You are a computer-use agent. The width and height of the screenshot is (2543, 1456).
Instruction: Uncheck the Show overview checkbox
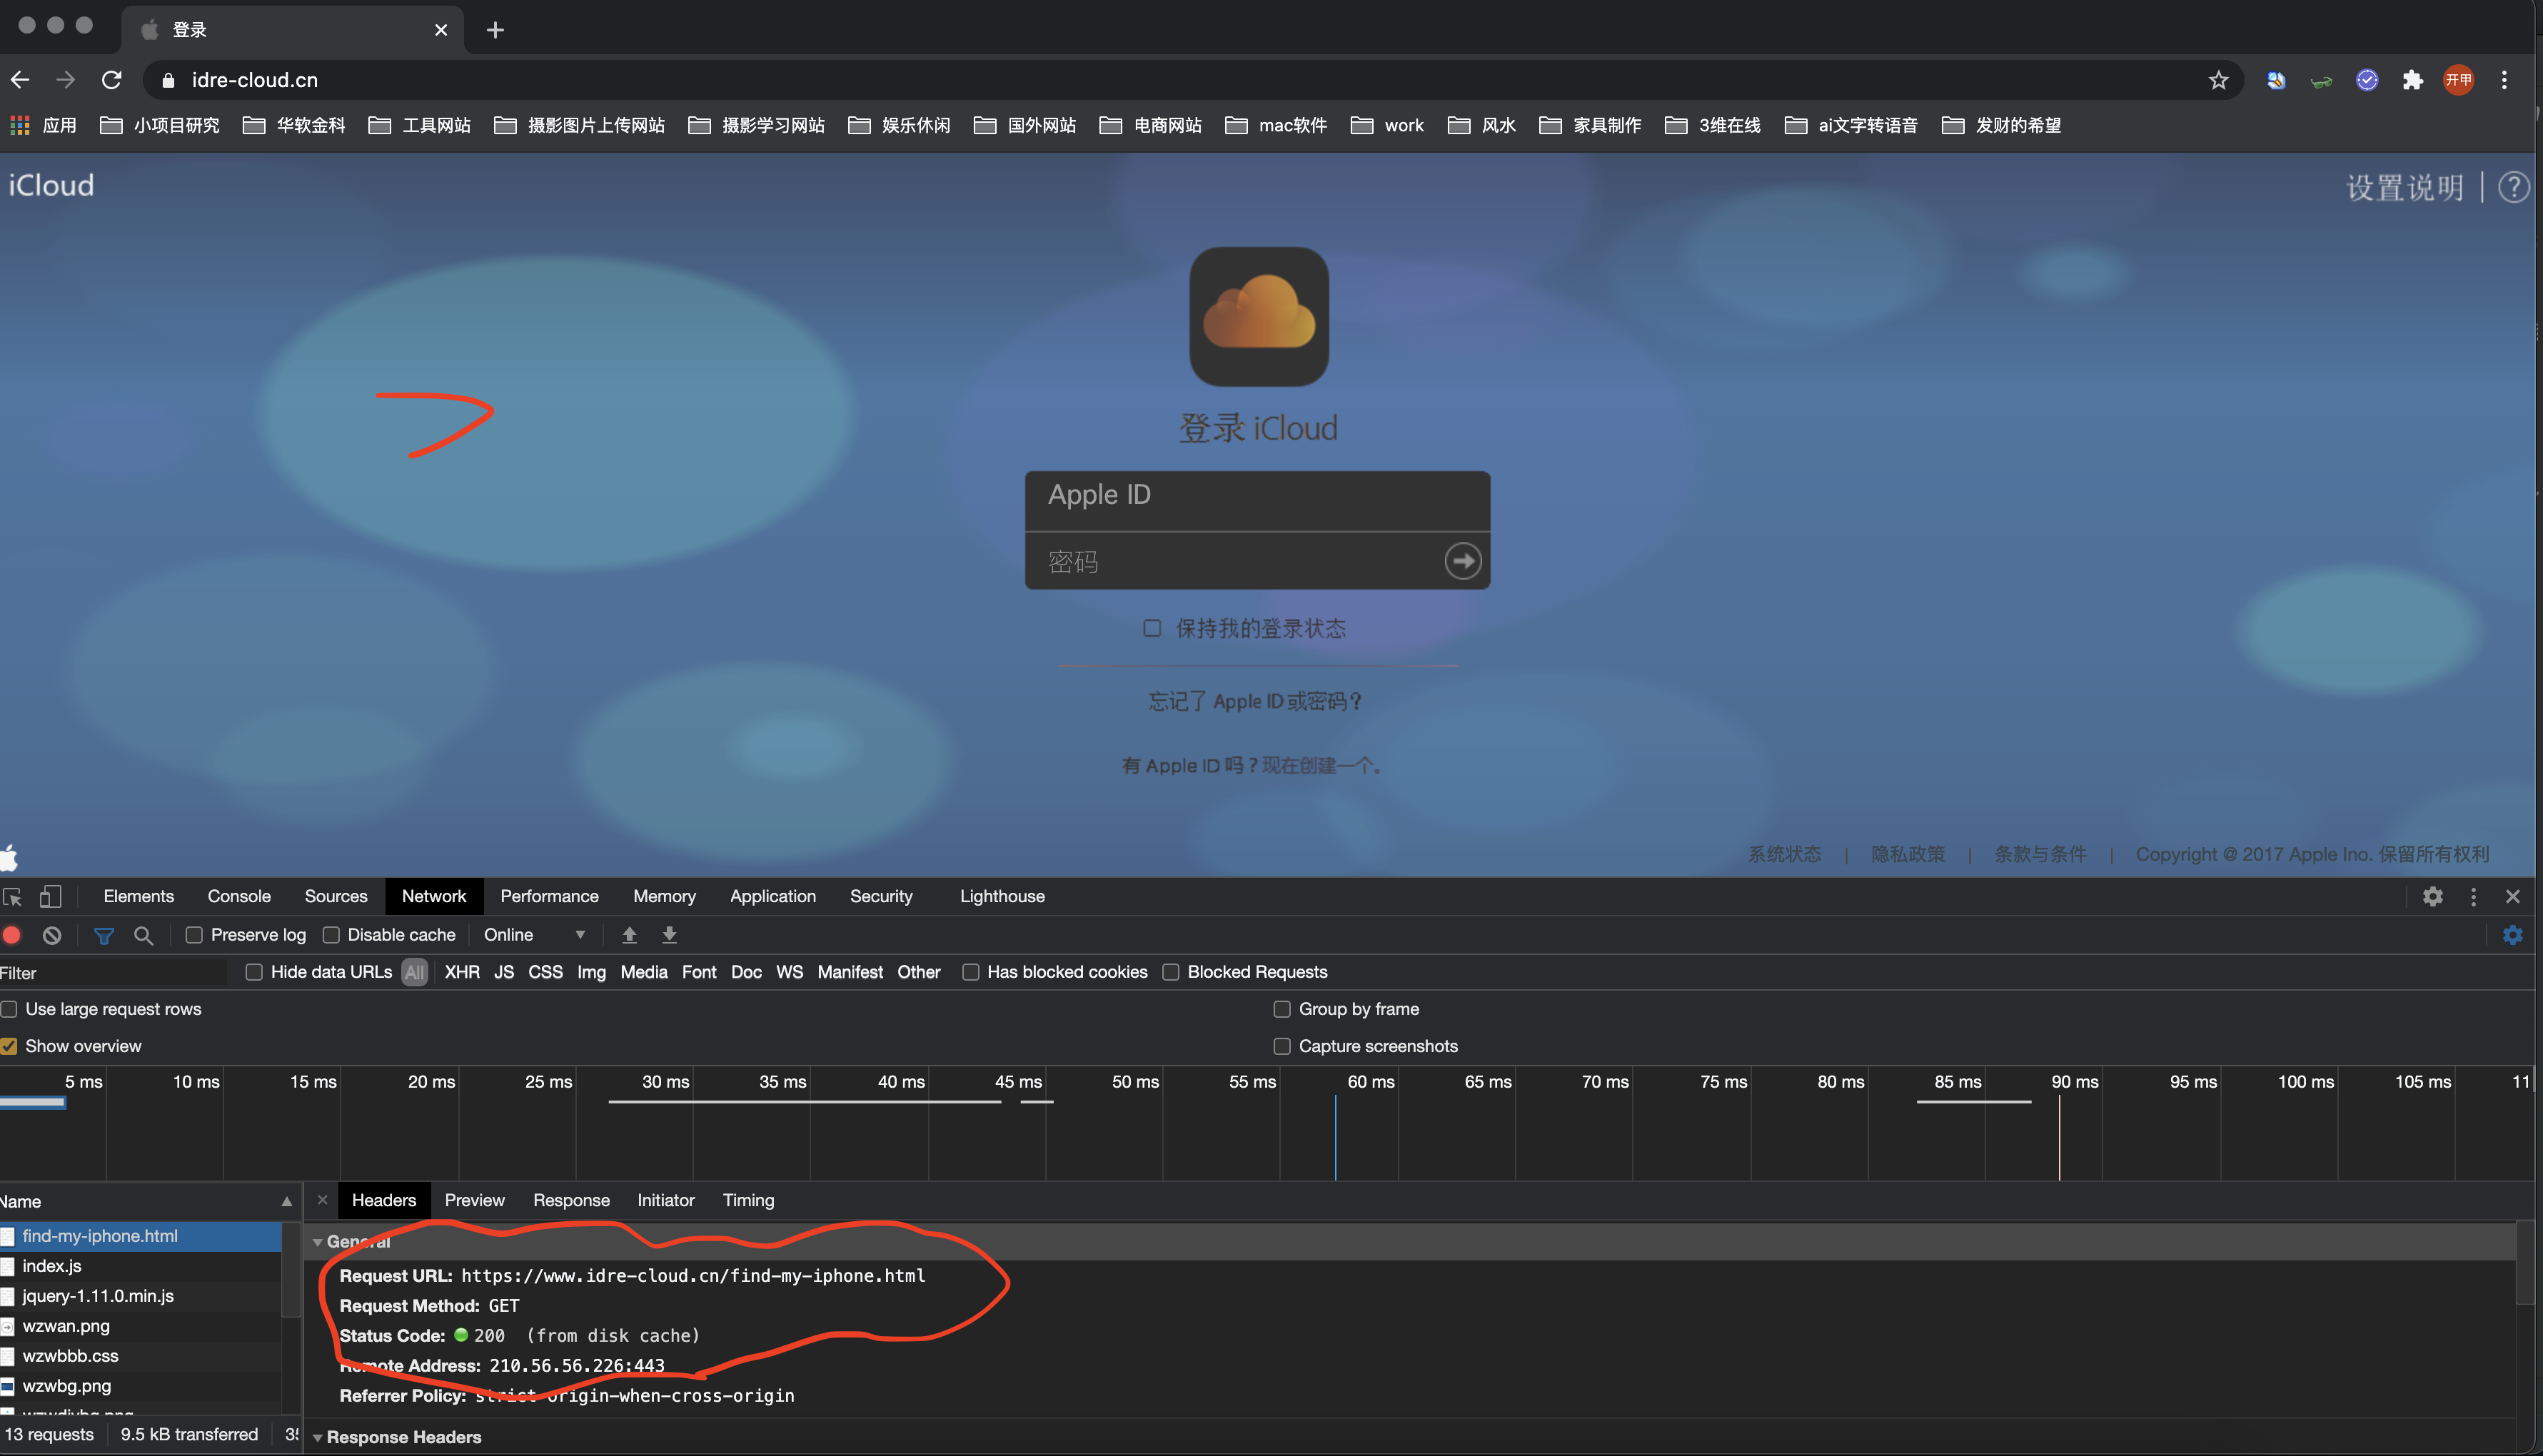tap(10, 1046)
